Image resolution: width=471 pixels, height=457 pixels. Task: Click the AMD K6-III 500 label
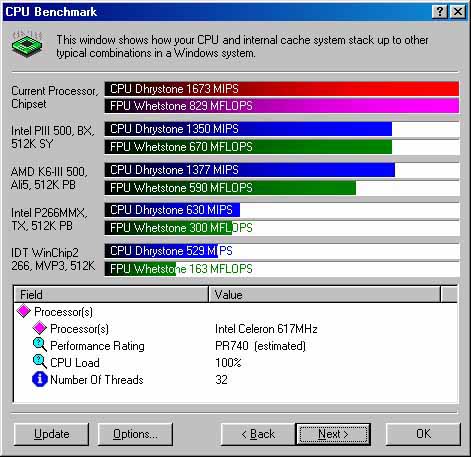tap(49, 178)
